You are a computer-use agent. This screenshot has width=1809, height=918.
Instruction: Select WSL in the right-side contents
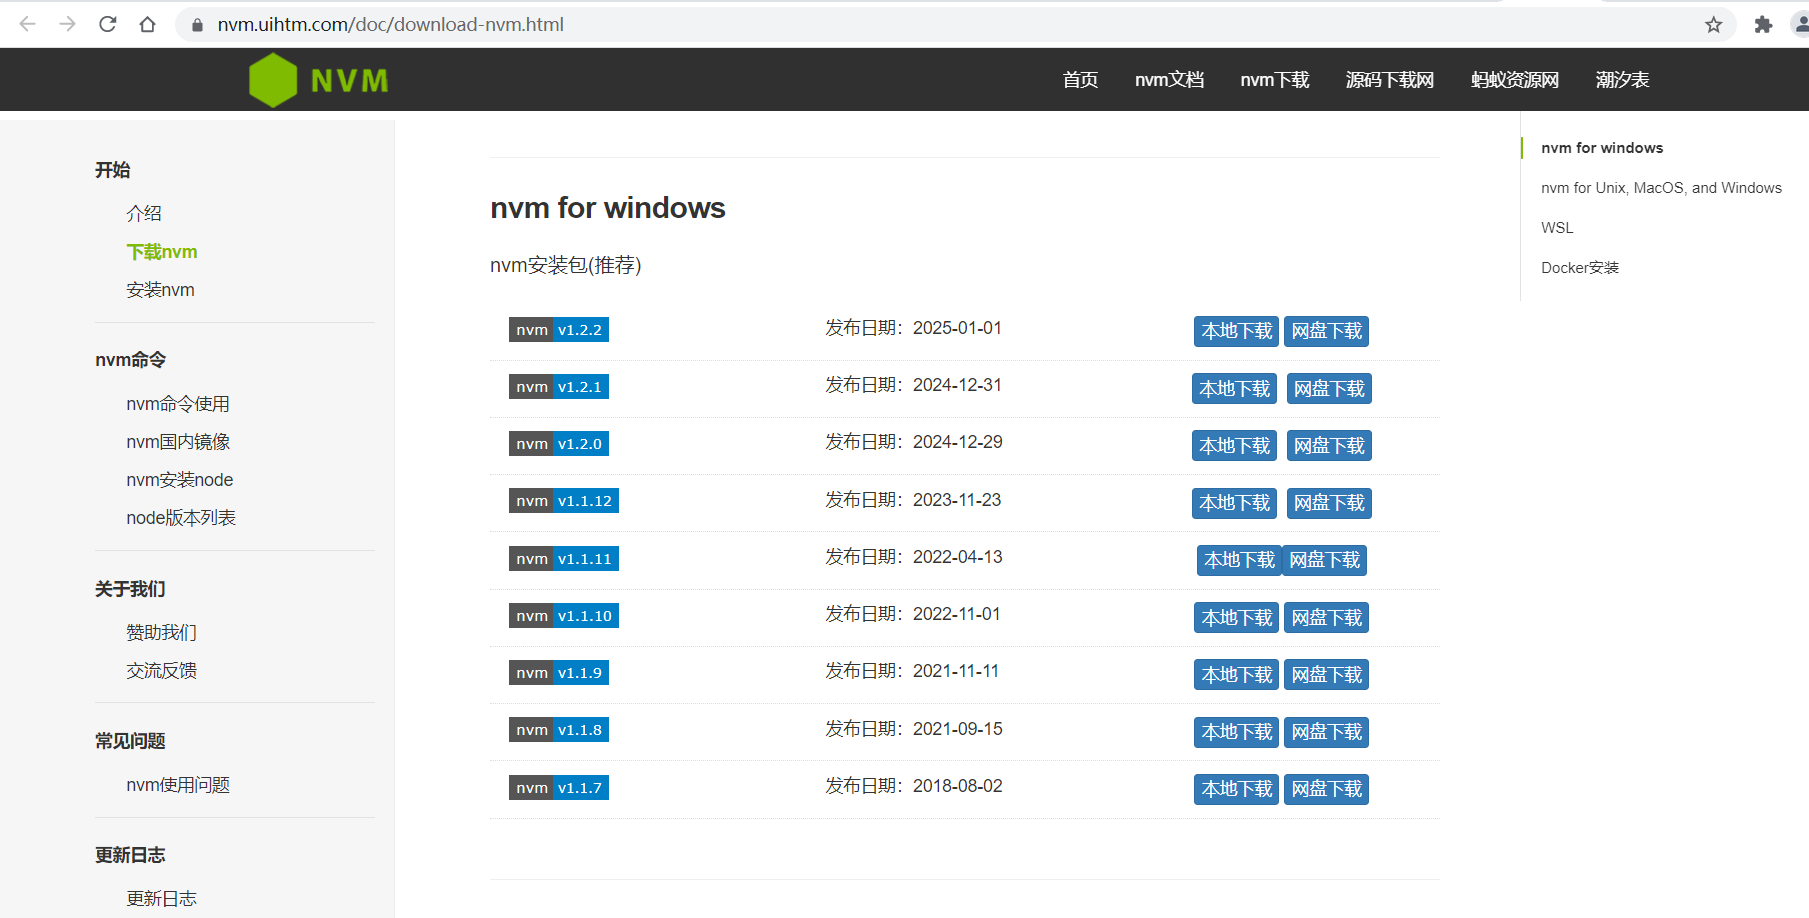tap(1556, 227)
